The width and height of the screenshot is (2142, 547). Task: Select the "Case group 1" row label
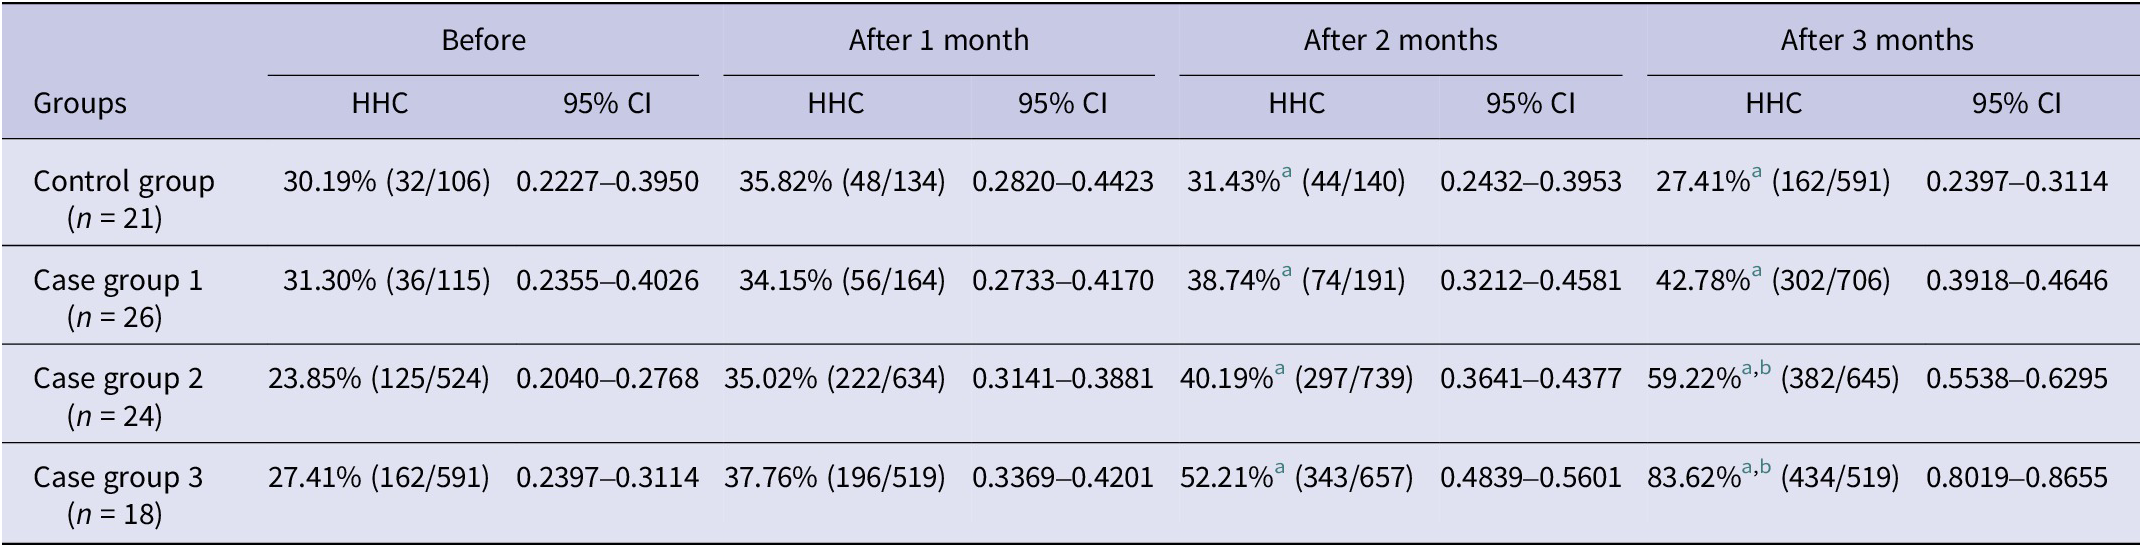click(117, 281)
